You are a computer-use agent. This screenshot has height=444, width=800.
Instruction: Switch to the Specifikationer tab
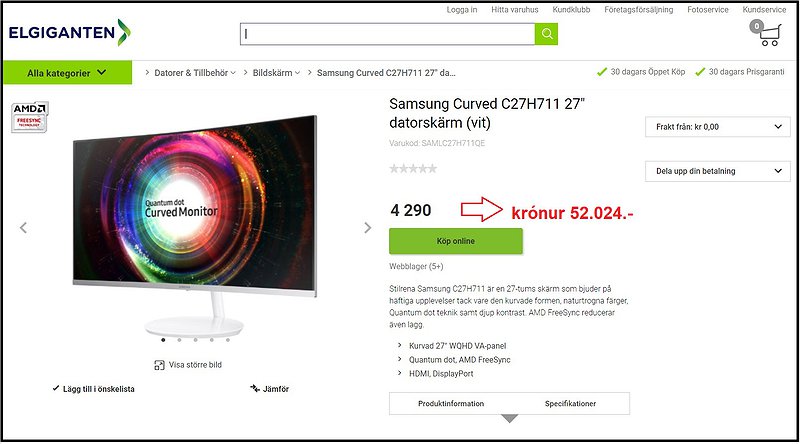coord(570,403)
